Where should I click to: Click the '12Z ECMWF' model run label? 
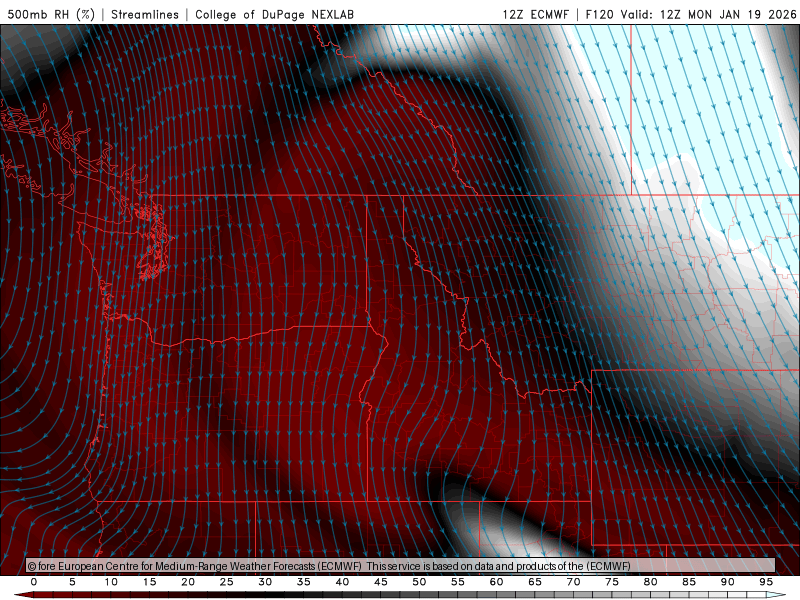click(x=535, y=14)
